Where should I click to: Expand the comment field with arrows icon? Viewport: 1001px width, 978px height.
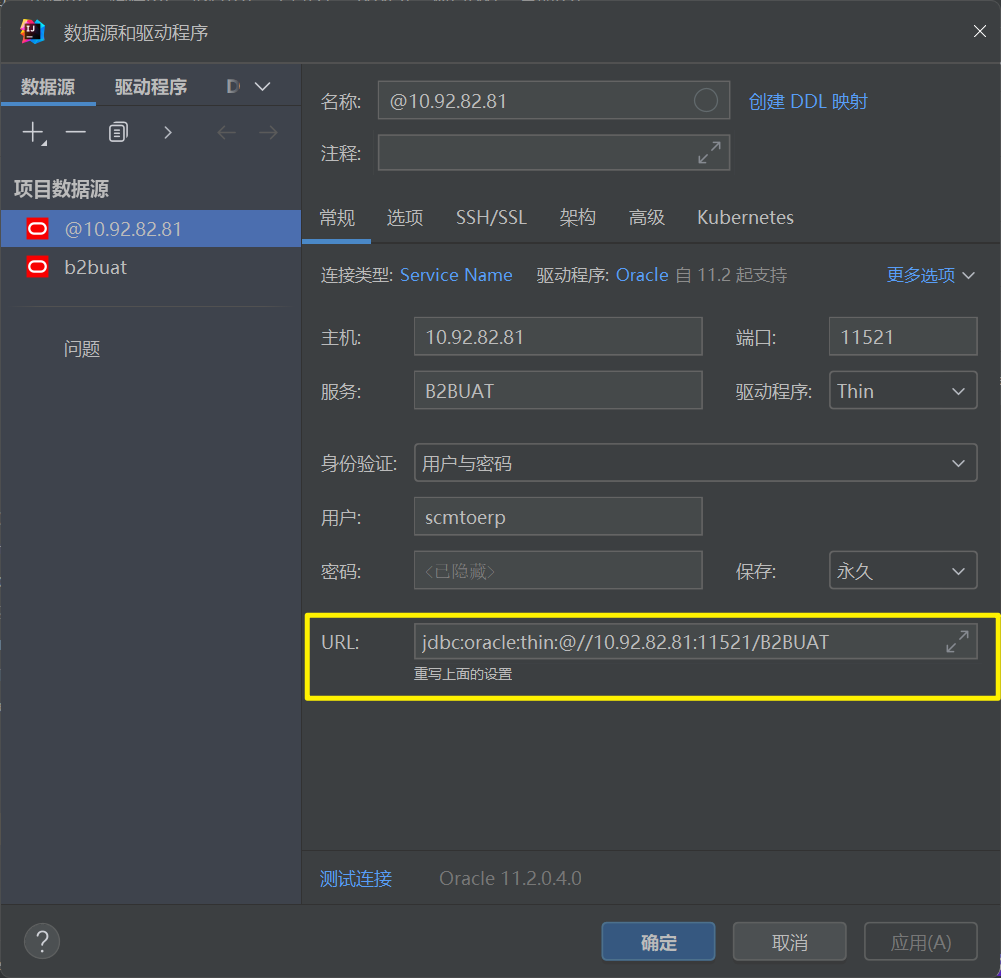(709, 153)
